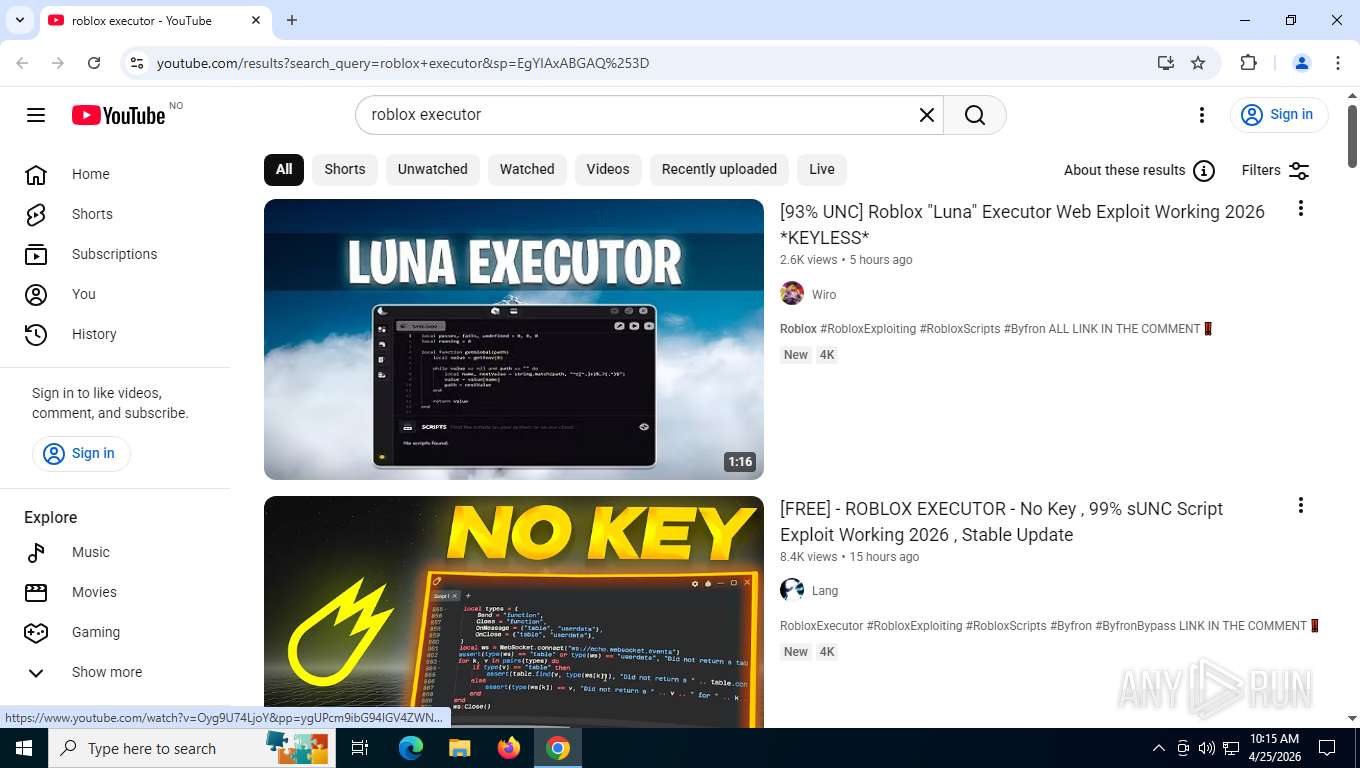The height and width of the screenshot is (768, 1360).
Task: Open File Explorer from taskbar
Action: click(x=460, y=748)
